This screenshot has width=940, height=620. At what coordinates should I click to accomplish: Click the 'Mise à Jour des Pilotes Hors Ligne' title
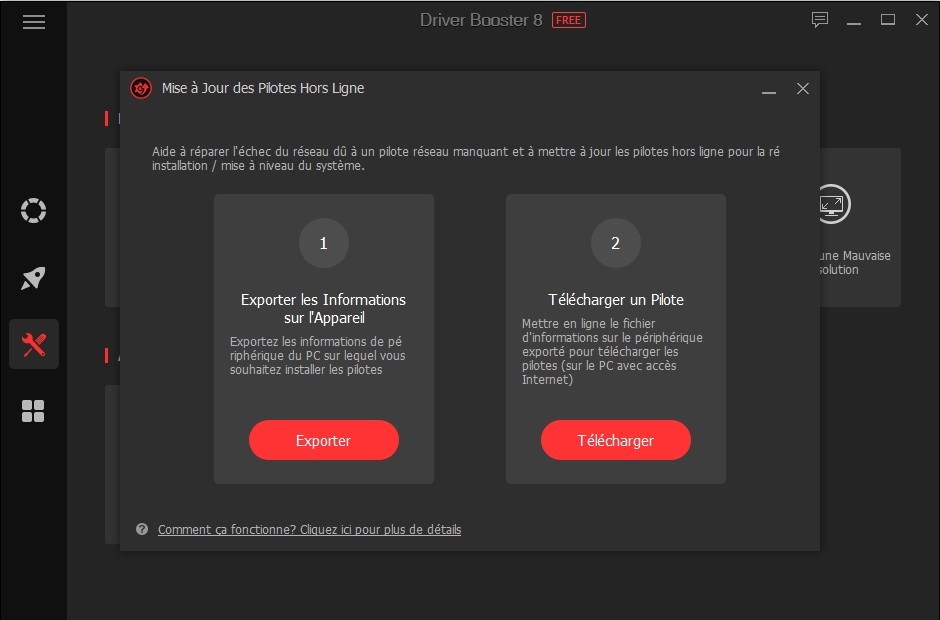coord(263,88)
